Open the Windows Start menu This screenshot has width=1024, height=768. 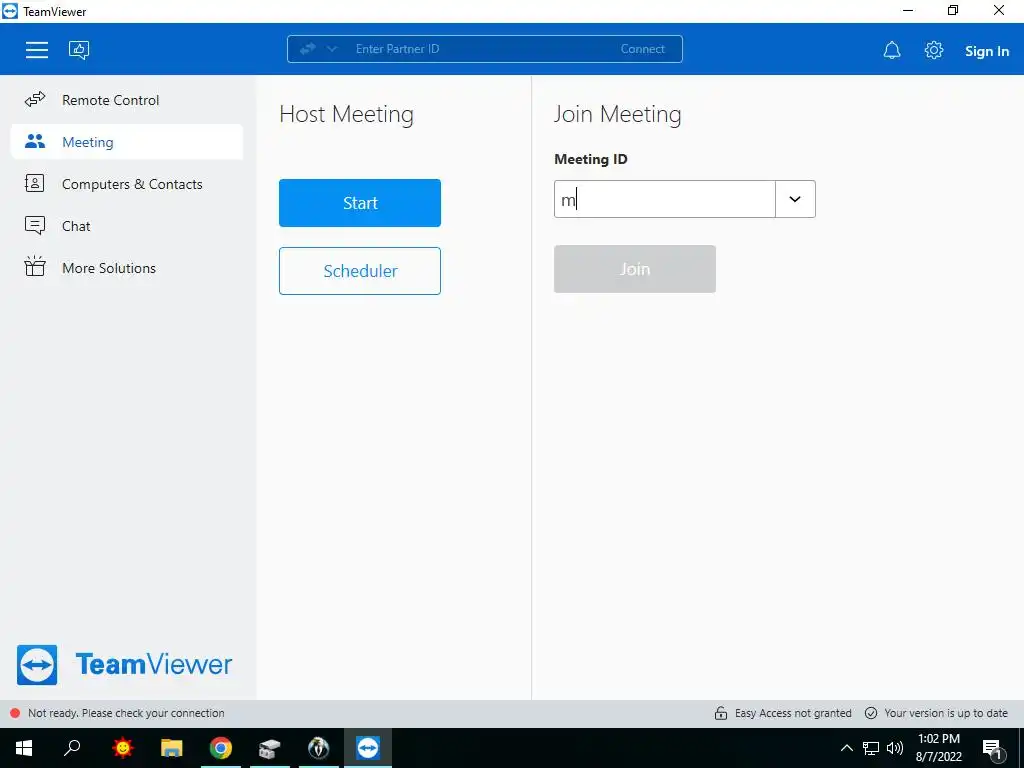pyautogui.click(x=24, y=748)
